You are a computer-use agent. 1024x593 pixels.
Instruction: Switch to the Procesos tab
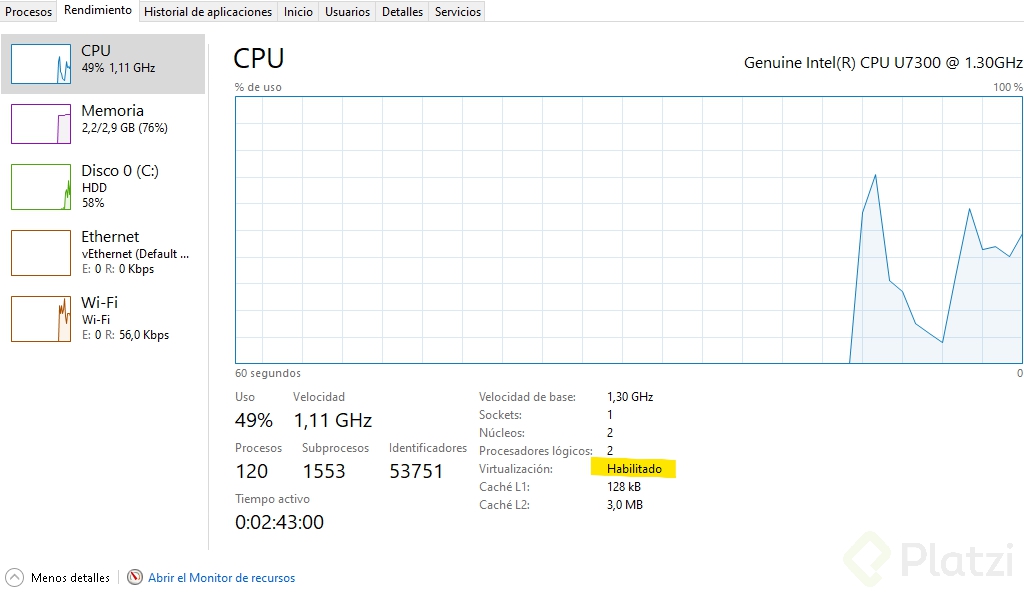[28, 12]
